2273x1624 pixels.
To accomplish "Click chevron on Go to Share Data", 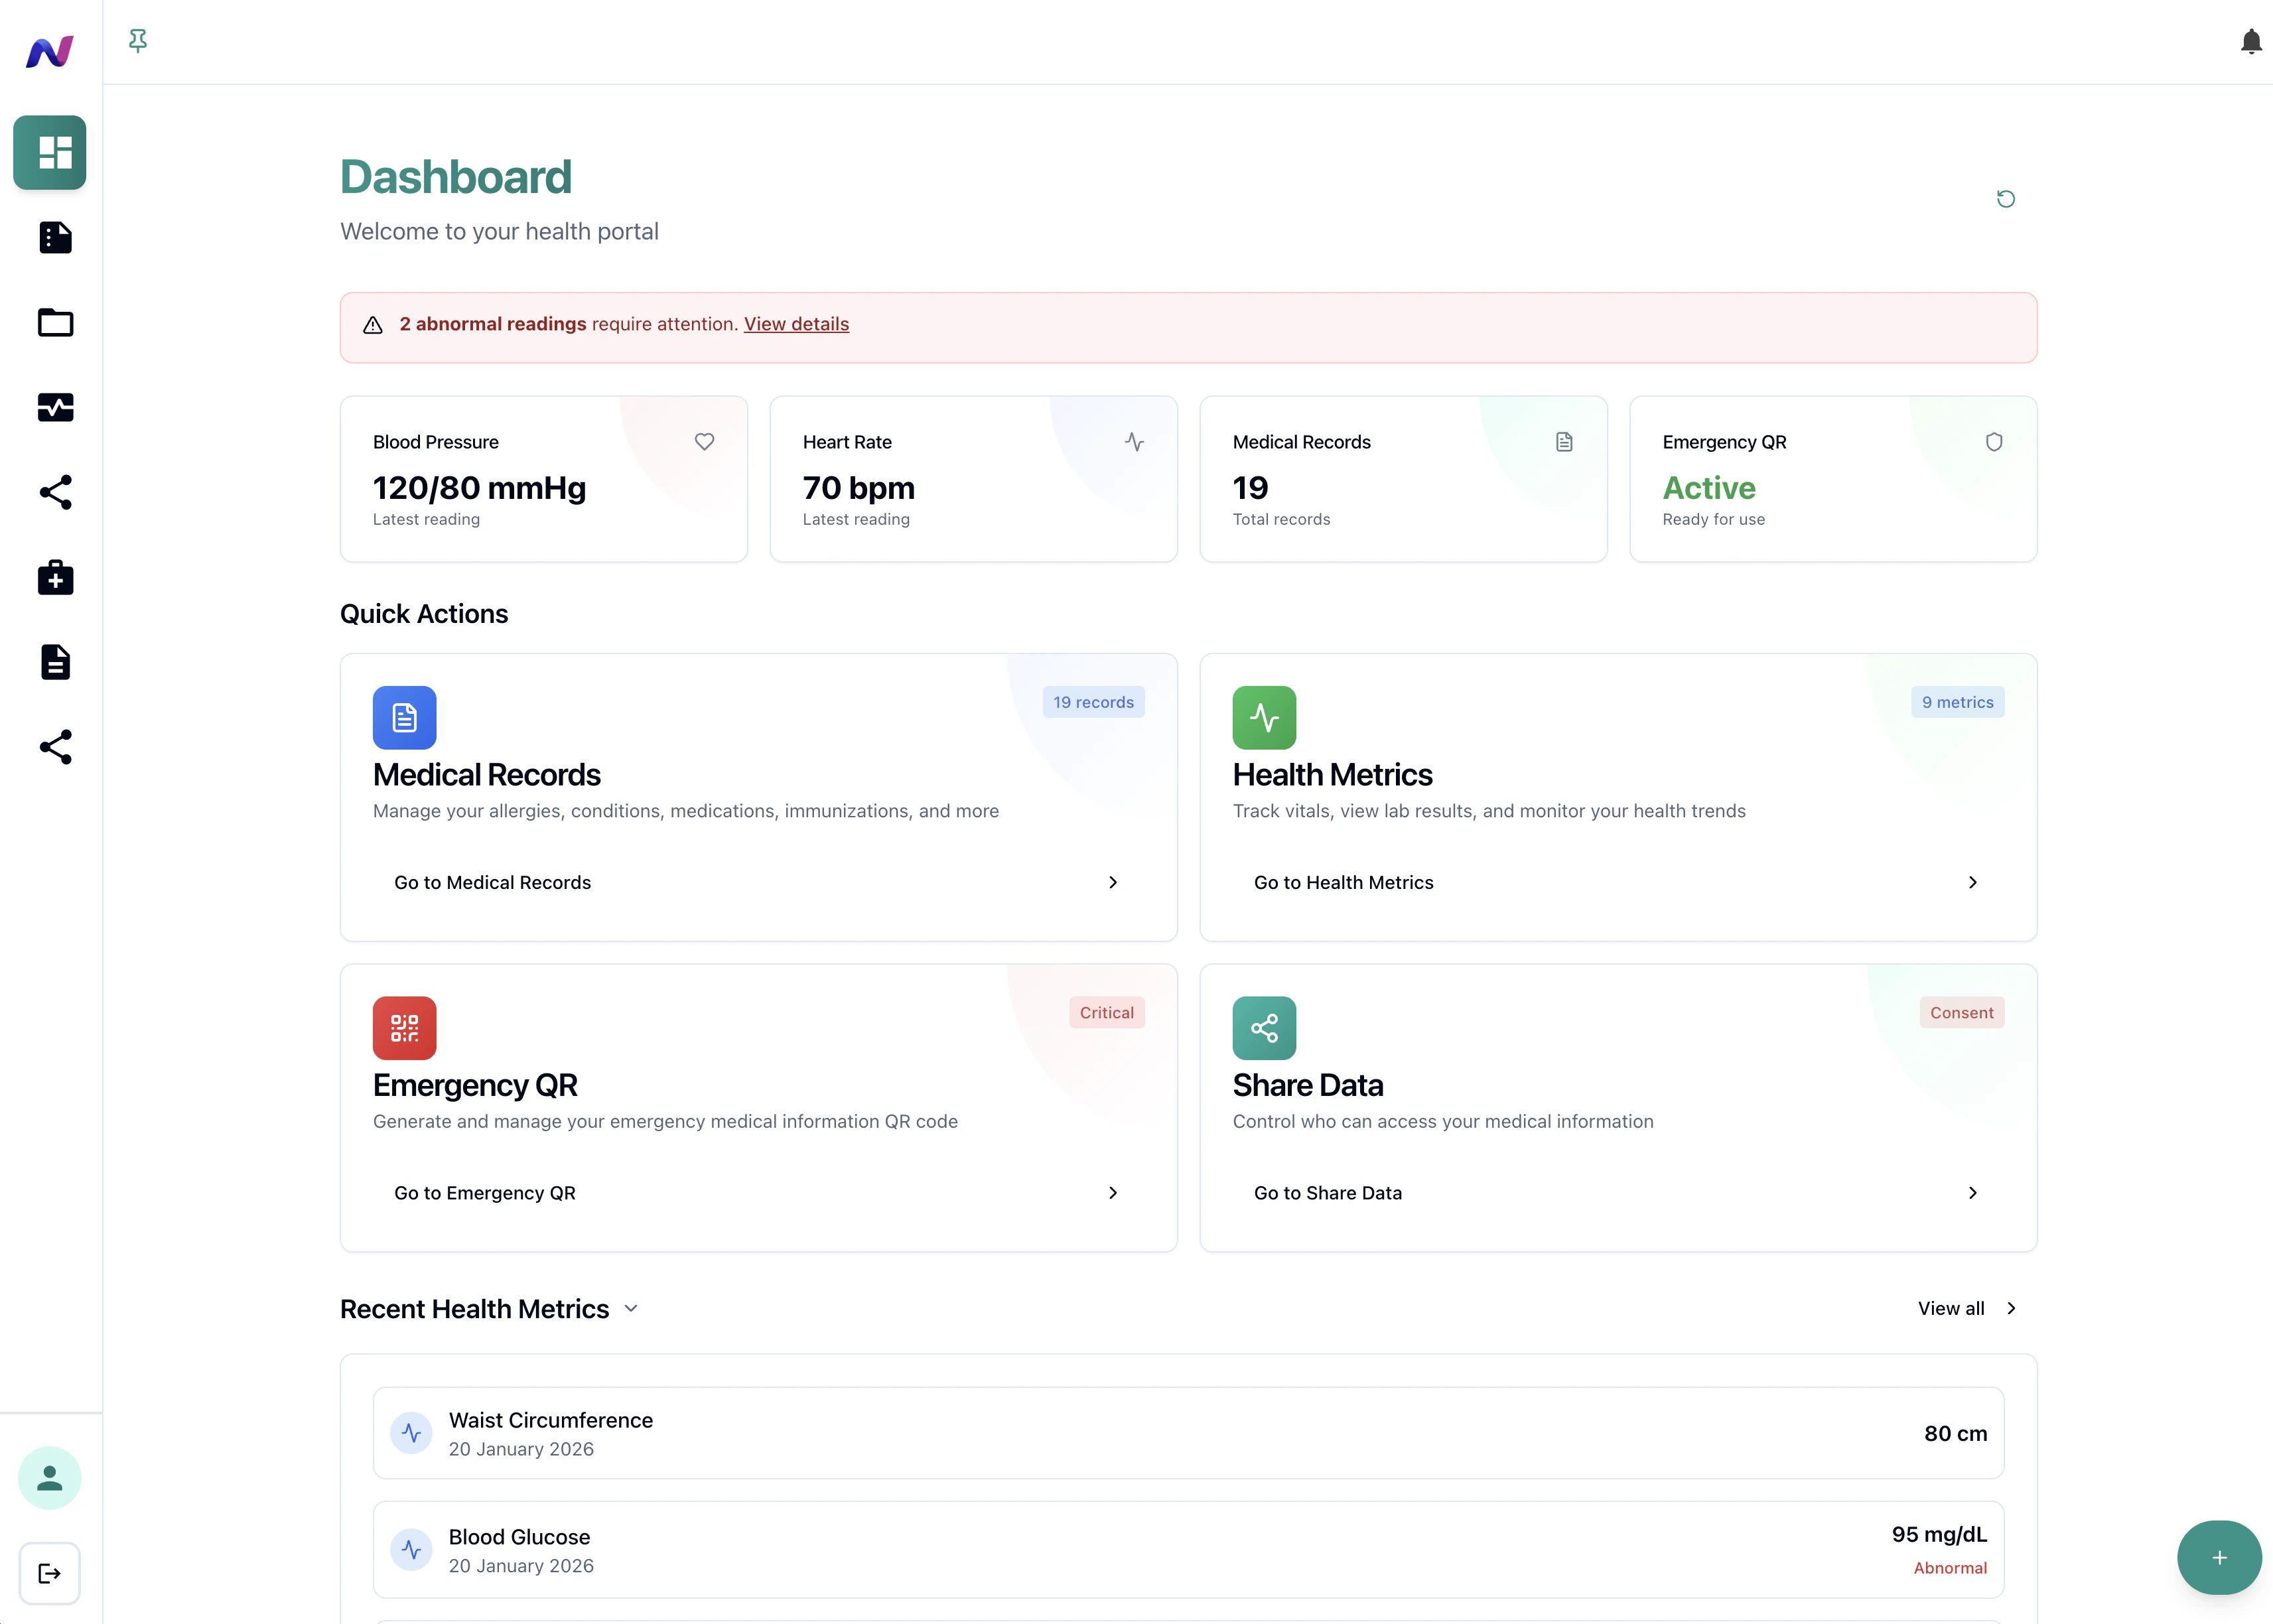I will pos(1973,1192).
